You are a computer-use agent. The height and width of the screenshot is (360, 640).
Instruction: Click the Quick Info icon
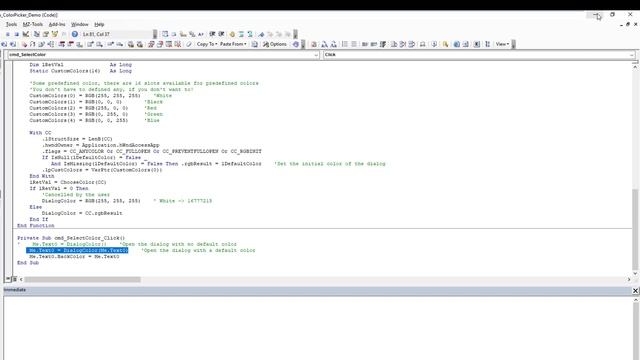[x=183, y=34]
